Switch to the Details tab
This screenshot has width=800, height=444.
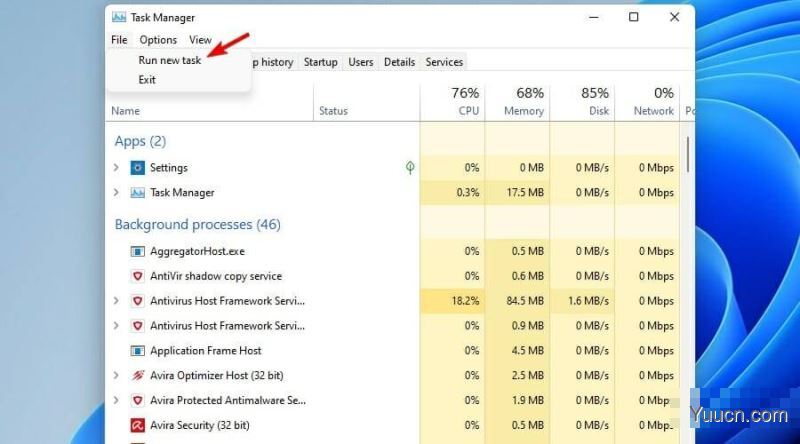[x=399, y=62]
